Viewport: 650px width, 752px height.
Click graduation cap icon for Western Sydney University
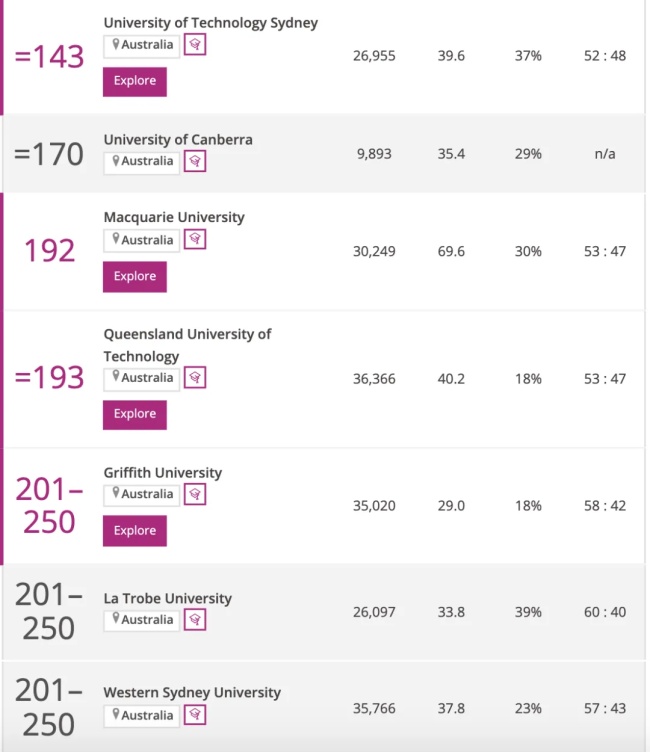pyautogui.click(x=195, y=715)
